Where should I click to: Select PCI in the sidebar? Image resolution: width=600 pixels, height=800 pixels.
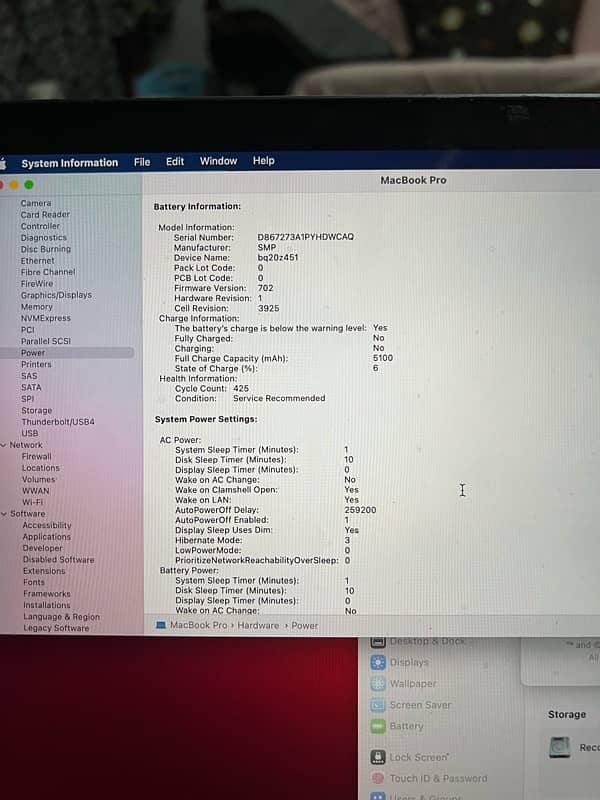[28, 330]
